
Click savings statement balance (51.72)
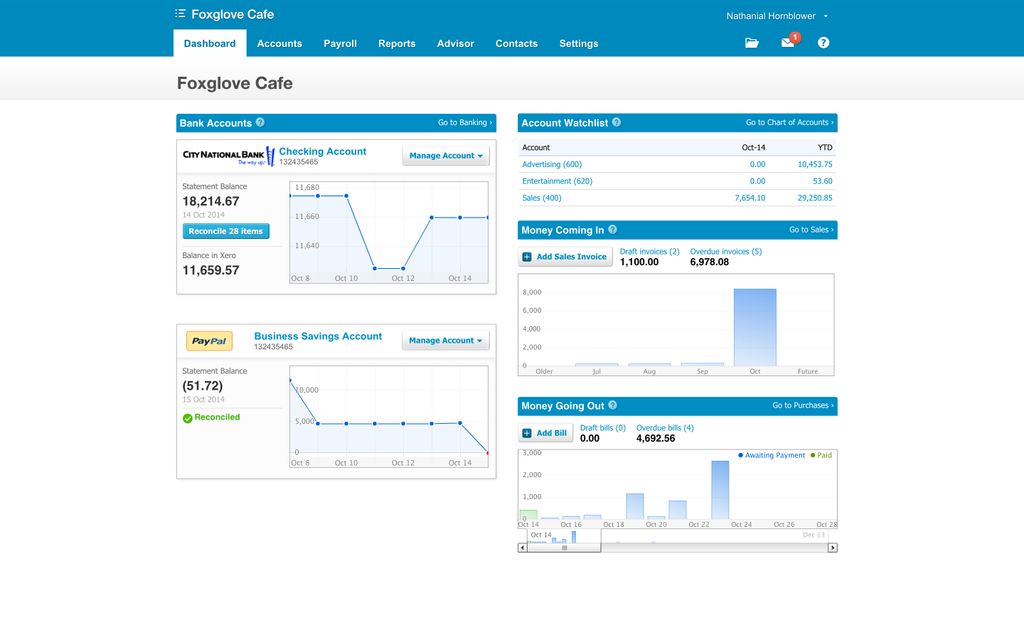[x=202, y=386]
